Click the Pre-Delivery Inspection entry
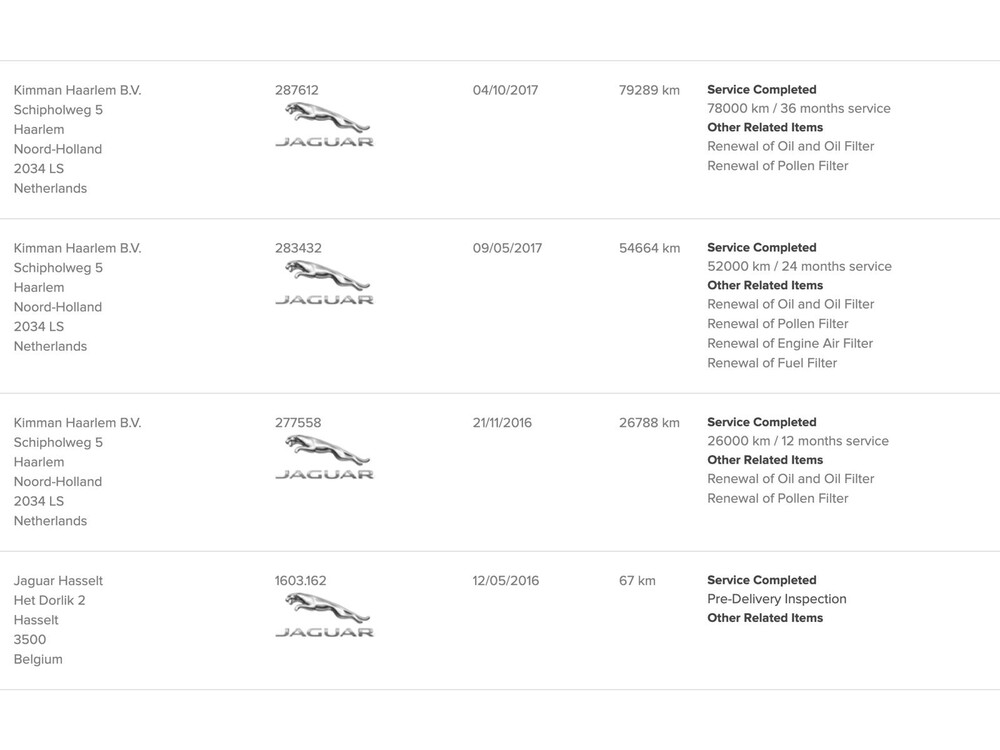The image size is (1000, 750). (x=777, y=599)
